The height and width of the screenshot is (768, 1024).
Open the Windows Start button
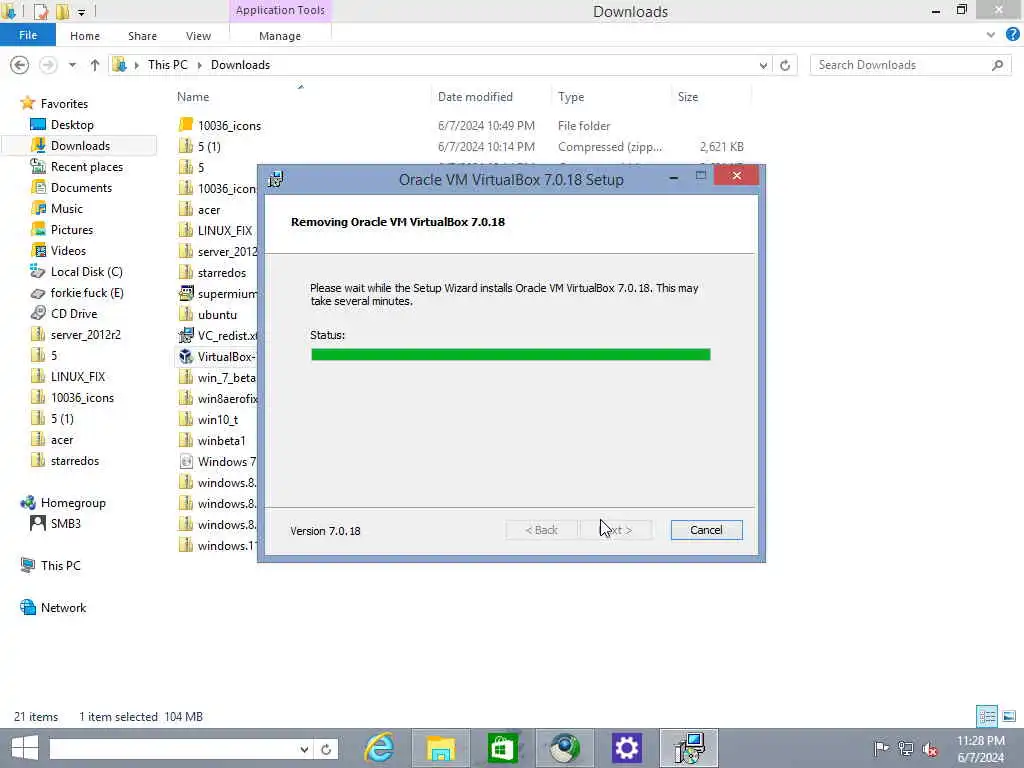click(25, 748)
